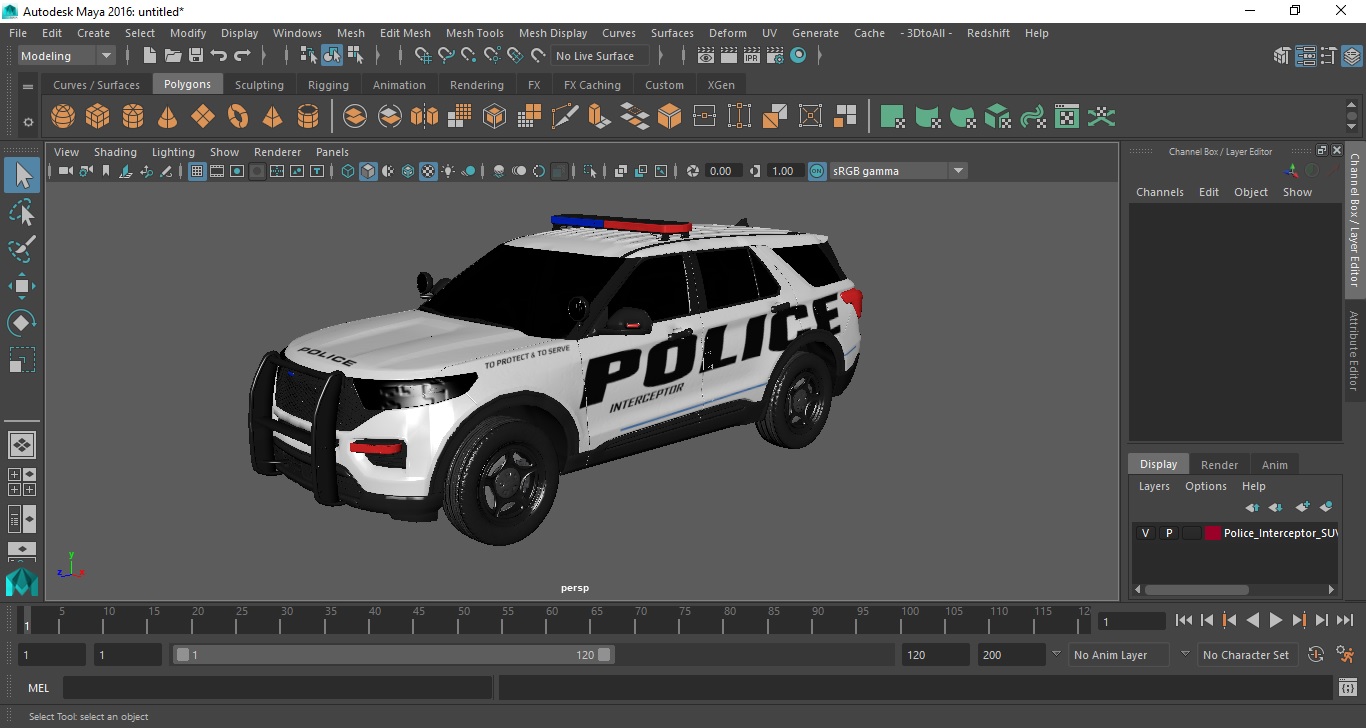The image size is (1366, 728).
Task: Click the Undo arrow icon
Action: click(x=219, y=56)
